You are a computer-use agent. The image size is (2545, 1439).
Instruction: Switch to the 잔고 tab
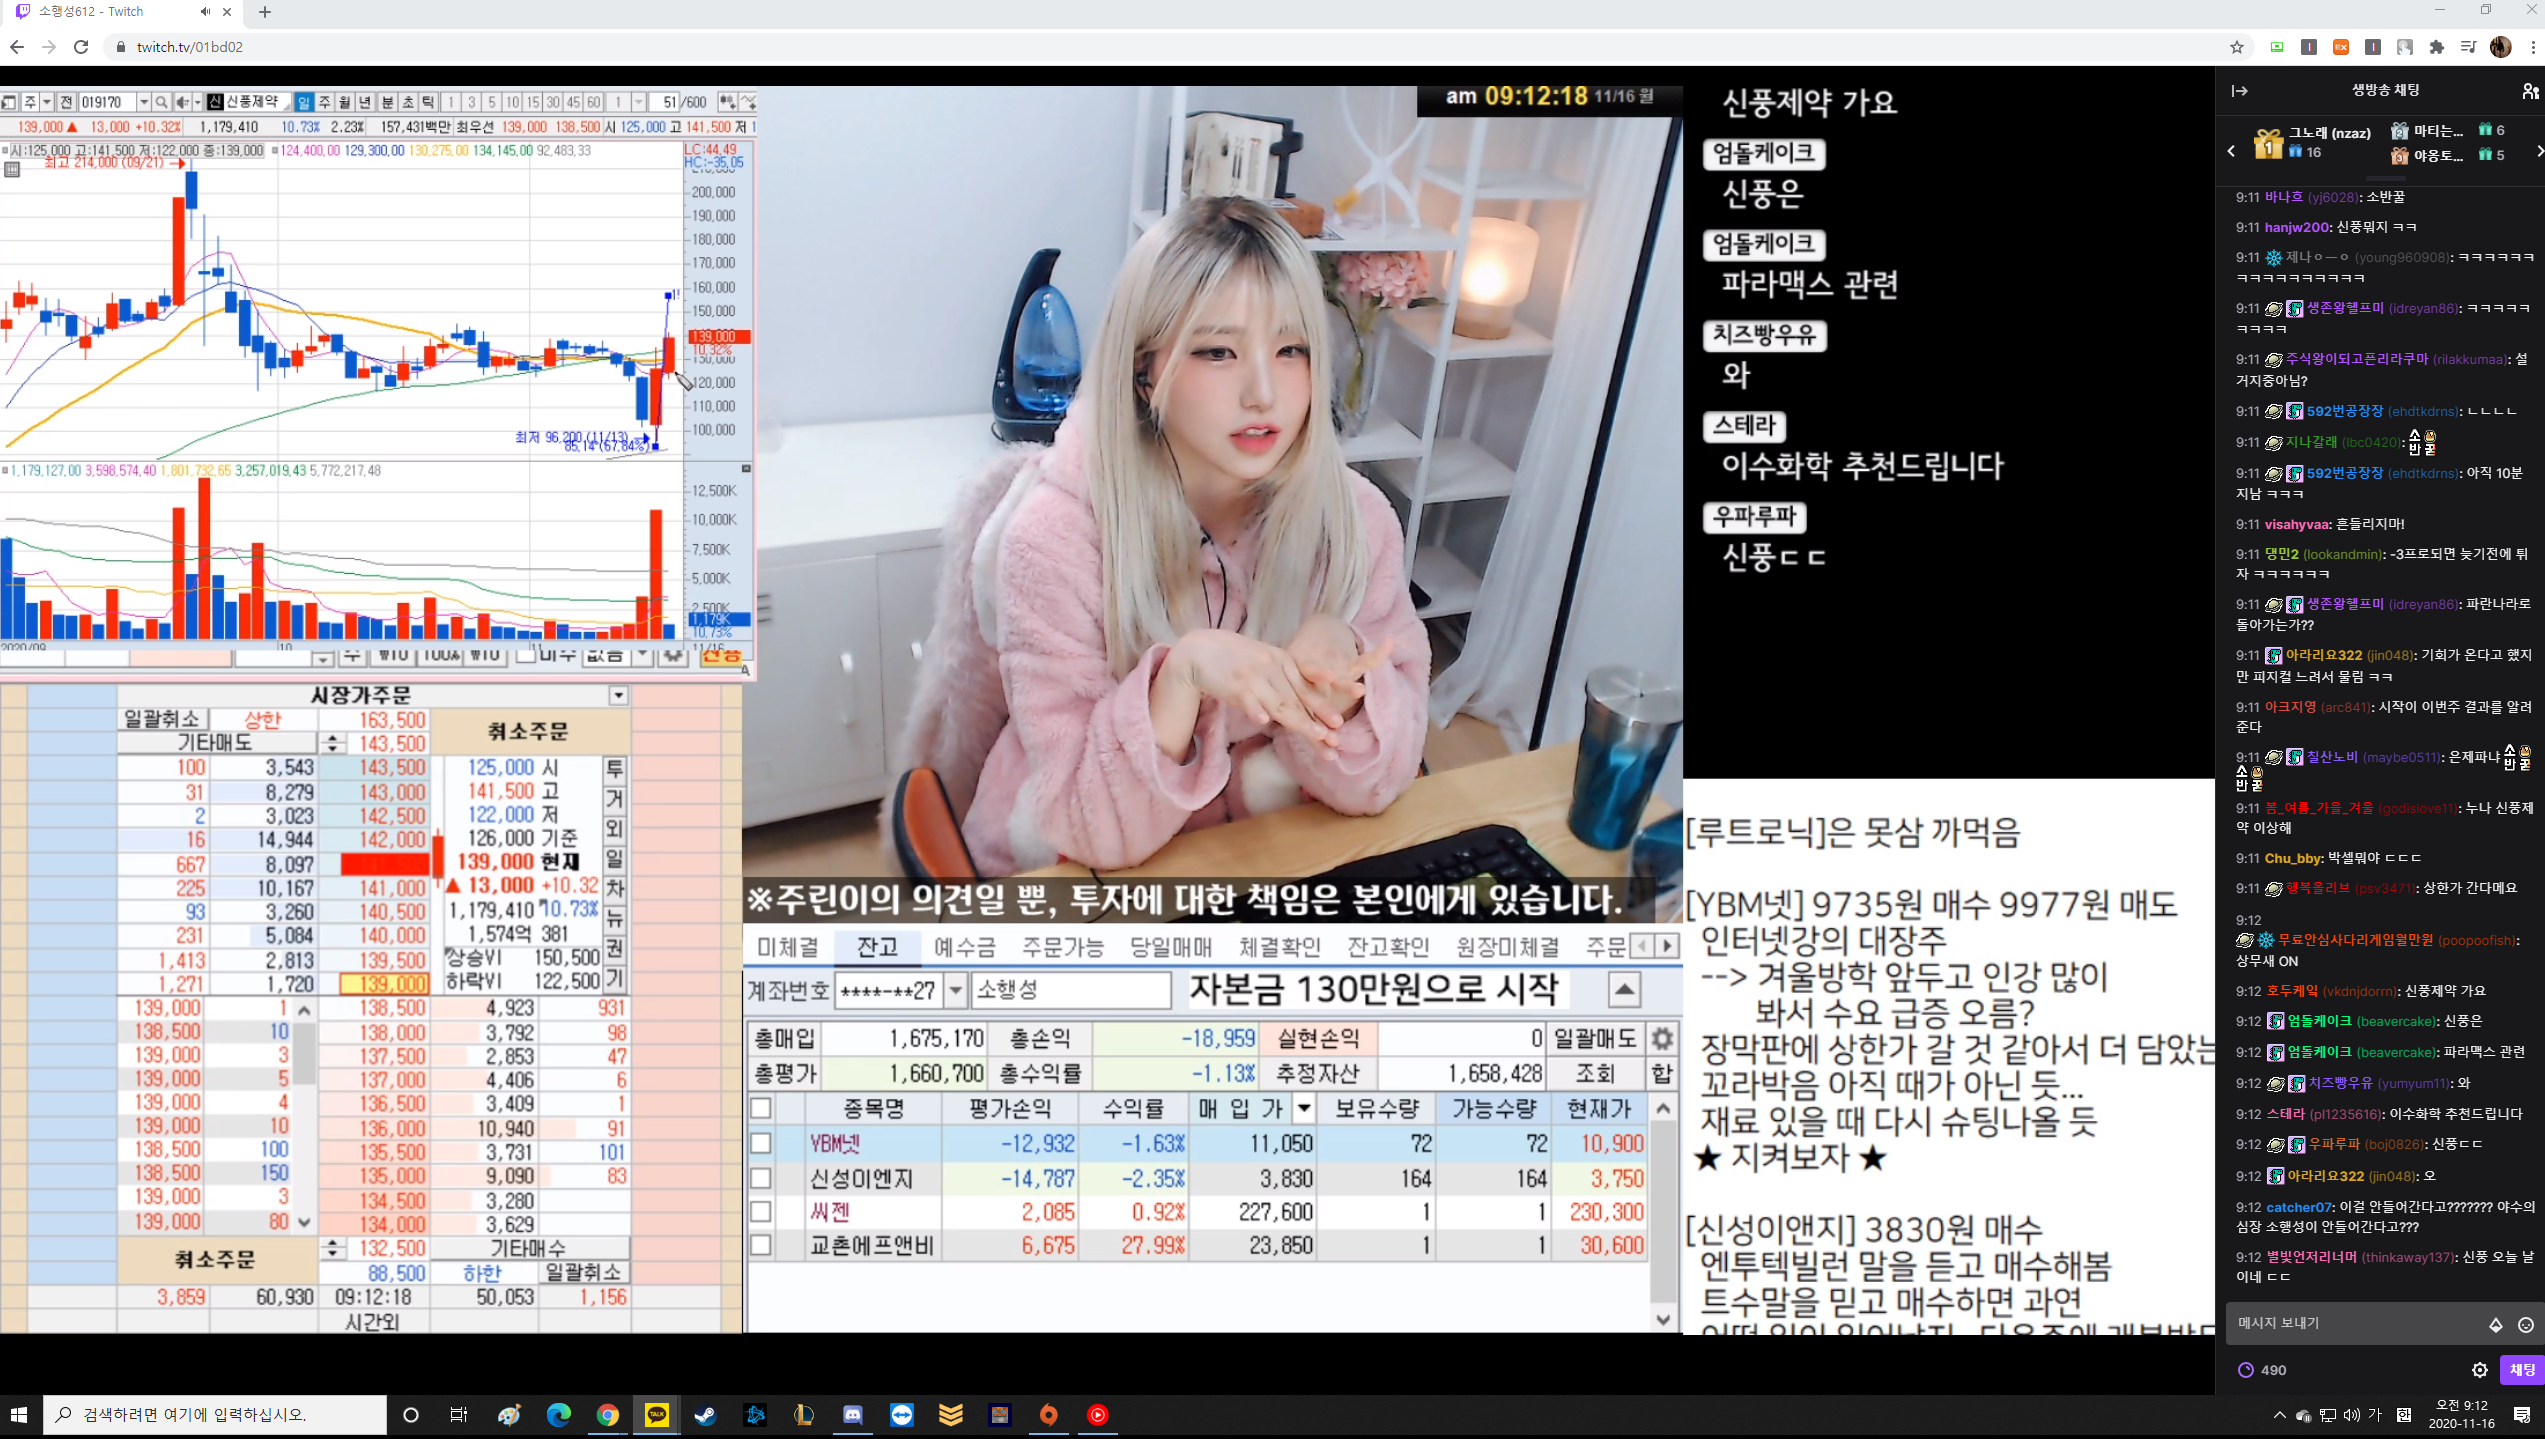pyautogui.click(x=877, y=946)
